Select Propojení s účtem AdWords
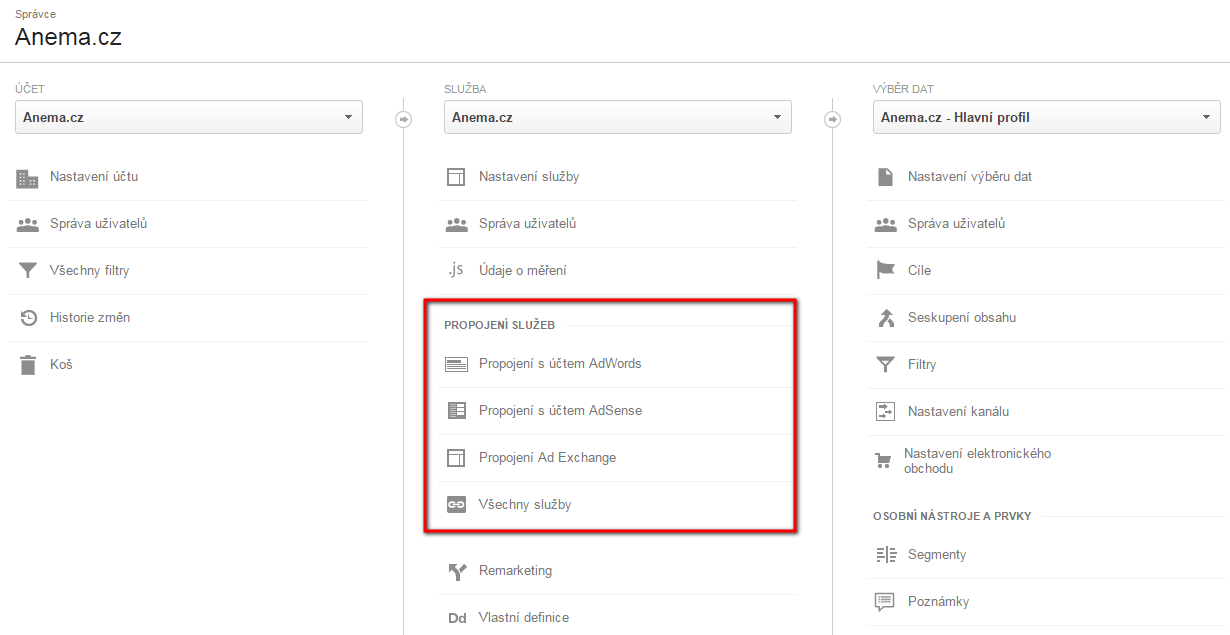1230x635 pixels. (x=560, y=364)
